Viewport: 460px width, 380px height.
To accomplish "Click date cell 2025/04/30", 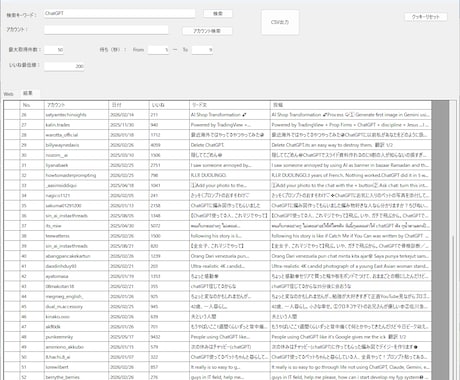I will tap(129, 226).
